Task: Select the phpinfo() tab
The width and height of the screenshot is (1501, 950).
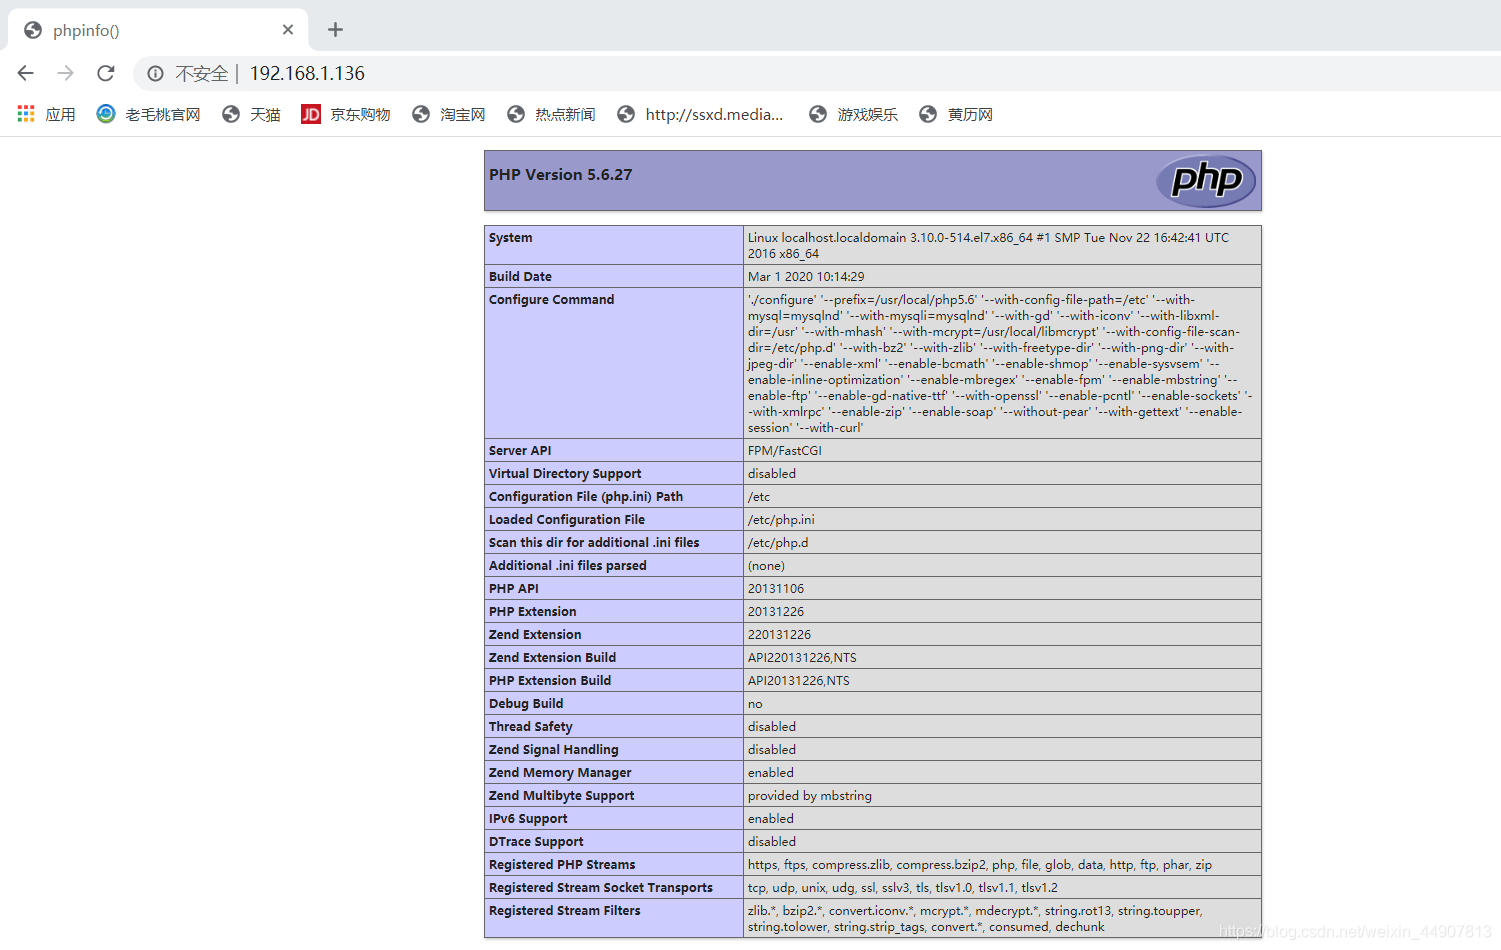Action: 158,30
